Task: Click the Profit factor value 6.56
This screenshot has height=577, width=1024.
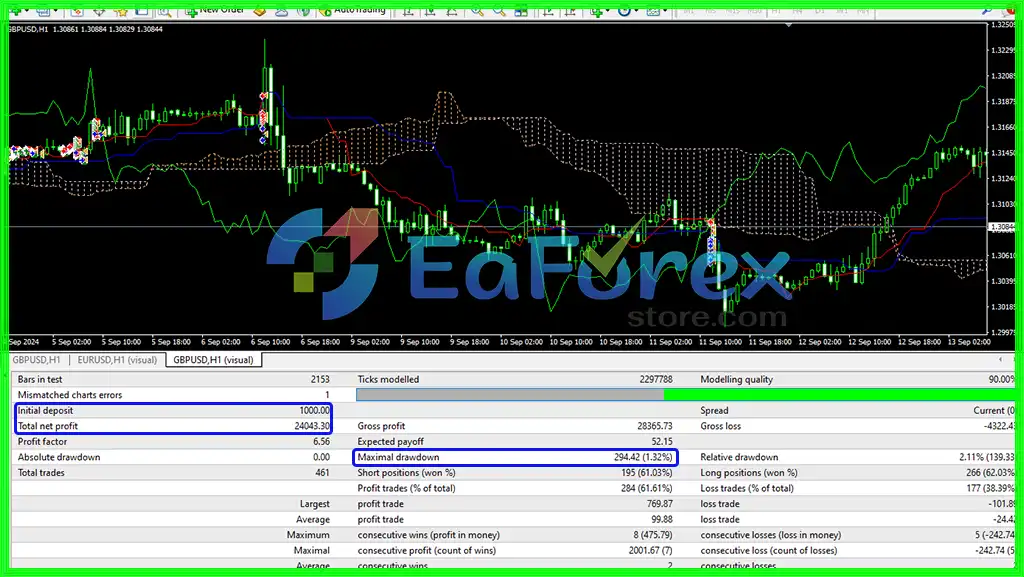Action: click(321, 442)
